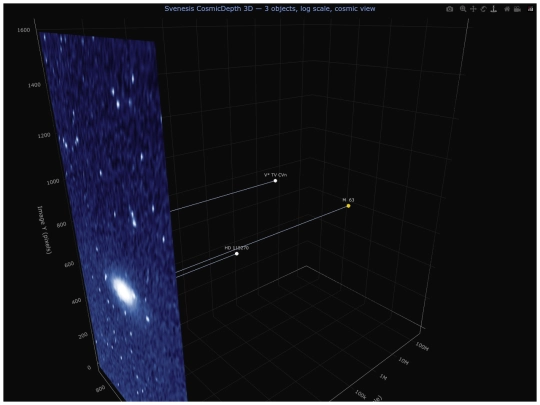Select the Zoom tool in the modebar
Screen dimensions: 540x405
coord(463,9)
